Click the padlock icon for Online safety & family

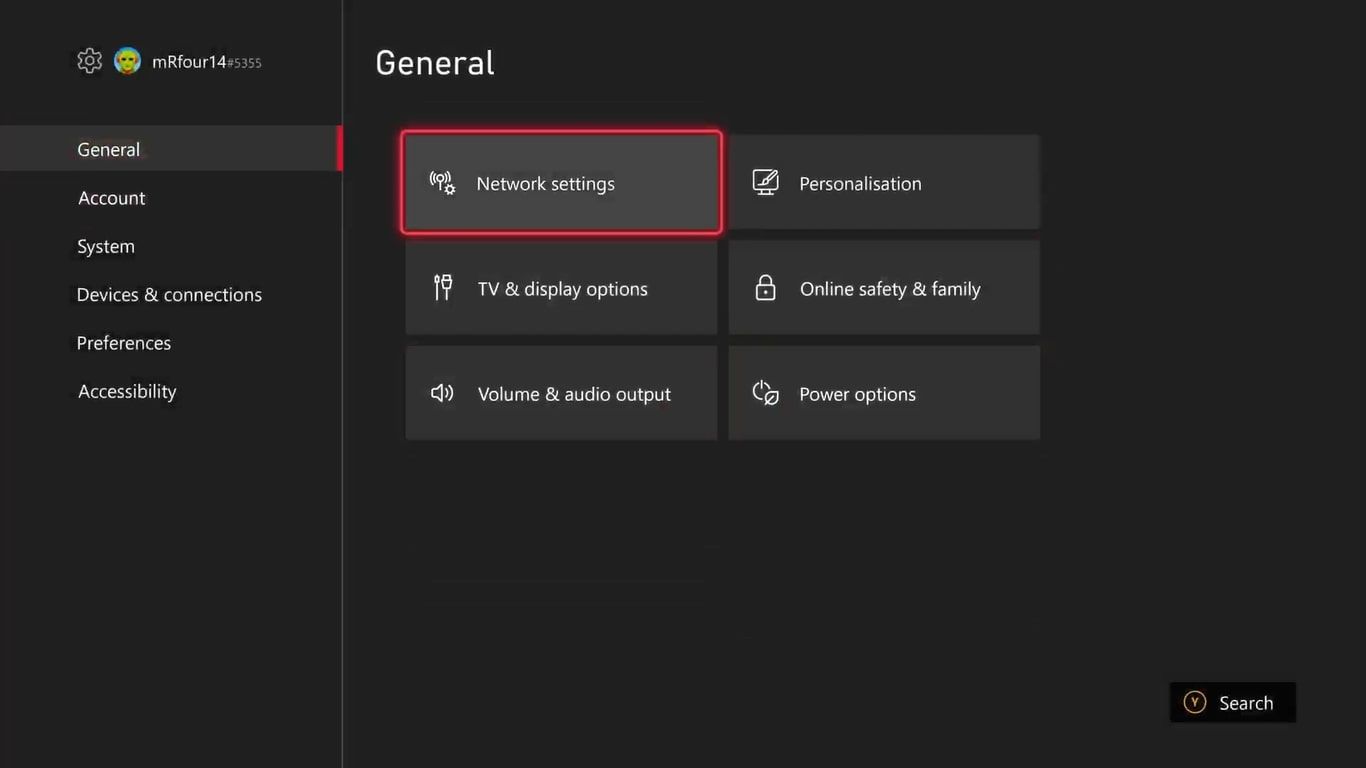pos(765,287)
